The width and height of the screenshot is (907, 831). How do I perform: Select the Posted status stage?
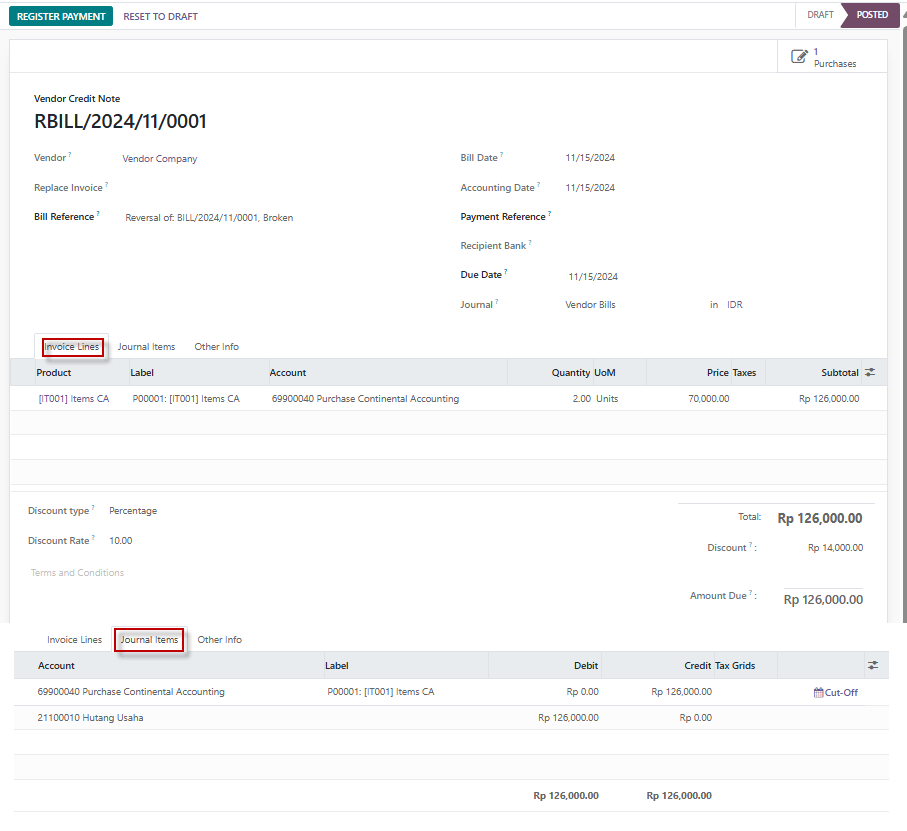pos(872,15)
